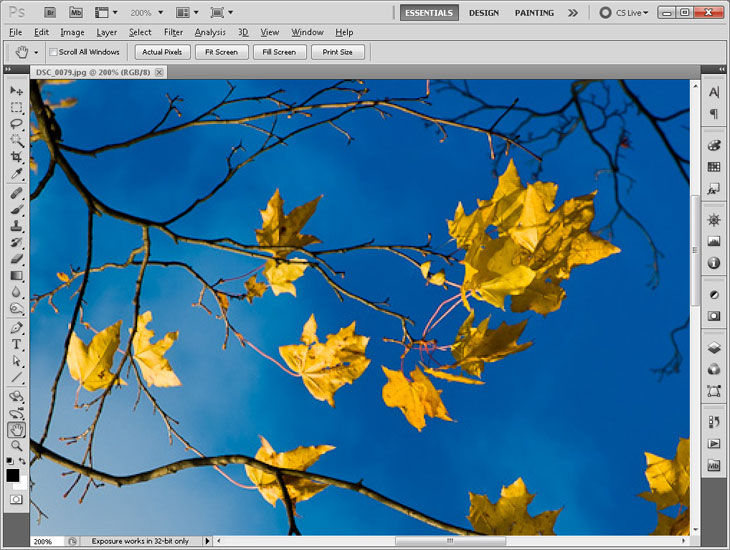Viewport: 730px width, 550px height.
Task: Select the Rectangular Marquee tool
Action: click(x=16, y=108)
